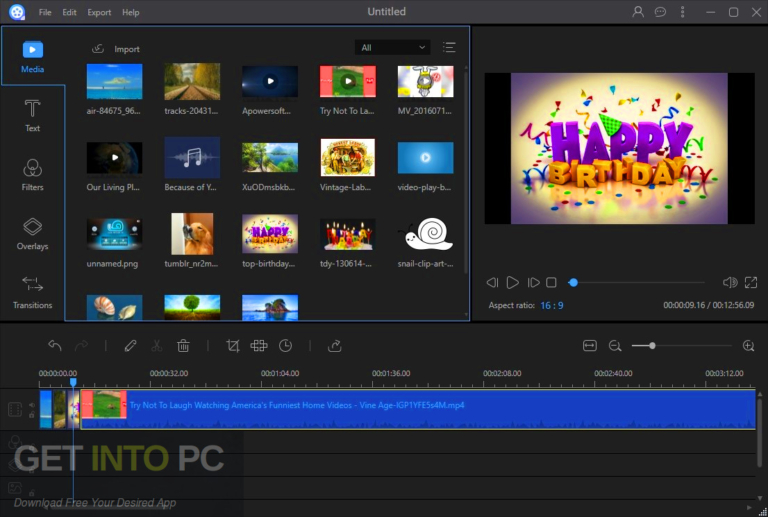Toggle the media list view icon
768x517 pixels.
(449, 47)
